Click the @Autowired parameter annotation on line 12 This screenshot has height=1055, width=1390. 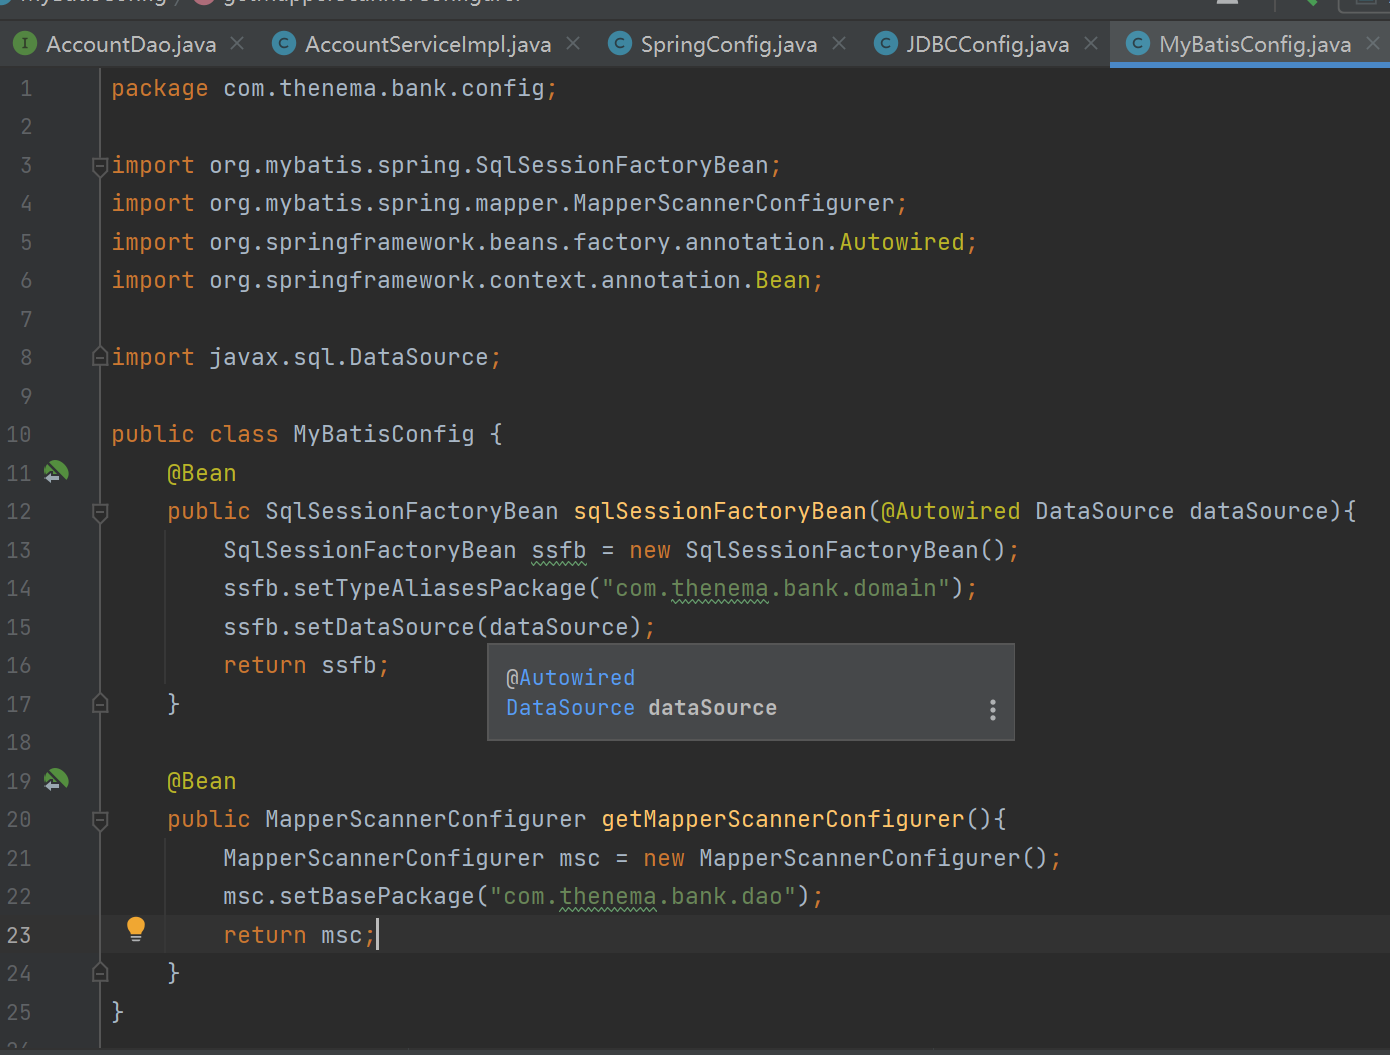[x=950, y=511]
